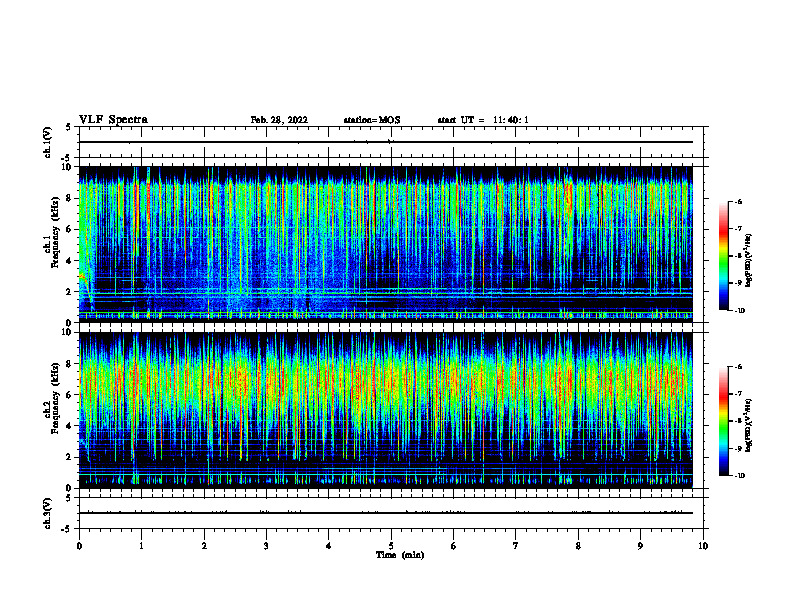
Task: Click the "5" tick on ch.1(V) axis
Action: [x=69, y=127]
